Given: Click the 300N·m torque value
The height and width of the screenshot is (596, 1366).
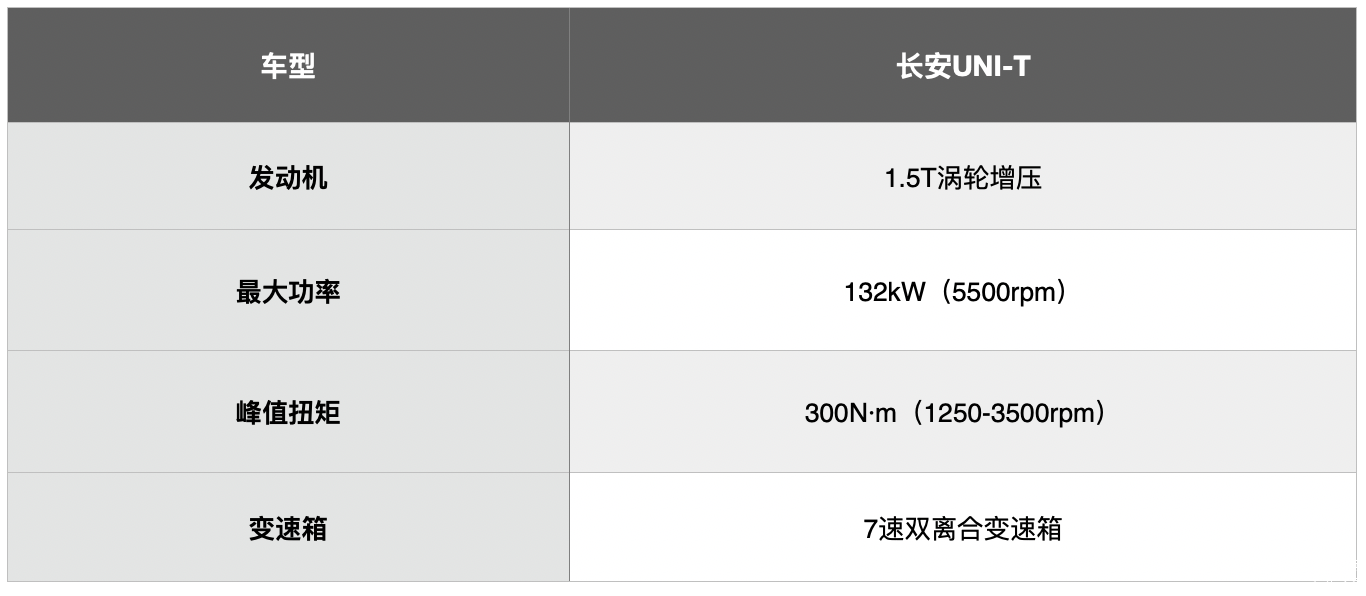Looking at the screenshot, I should (850, 413).
